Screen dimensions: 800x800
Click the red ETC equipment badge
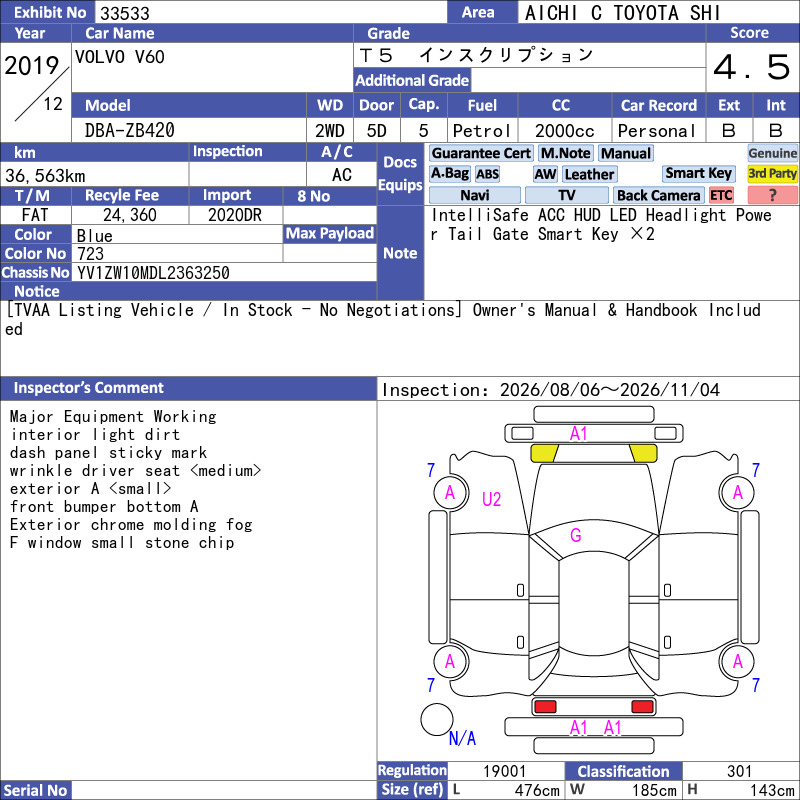tap(721, 195)
